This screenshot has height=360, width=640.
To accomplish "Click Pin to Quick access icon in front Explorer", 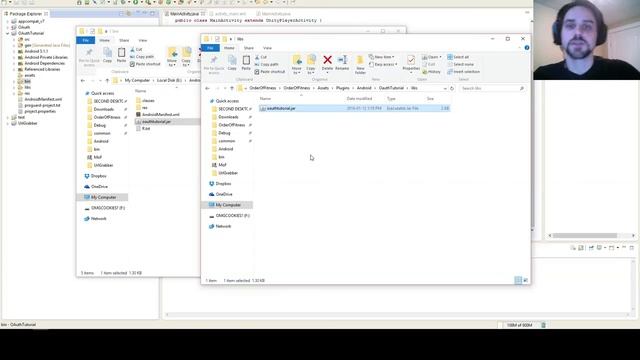I will [x=214, y=60].
